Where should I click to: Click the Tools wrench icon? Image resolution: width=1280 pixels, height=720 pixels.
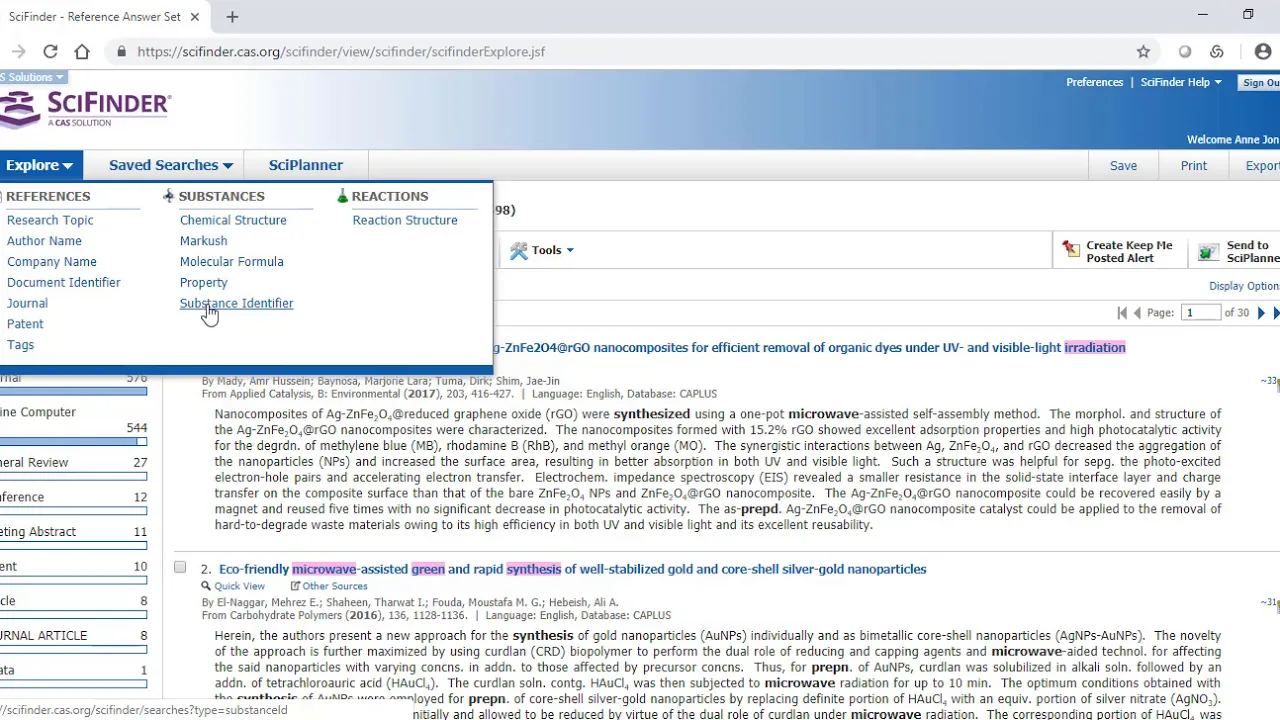coord(518,251)
